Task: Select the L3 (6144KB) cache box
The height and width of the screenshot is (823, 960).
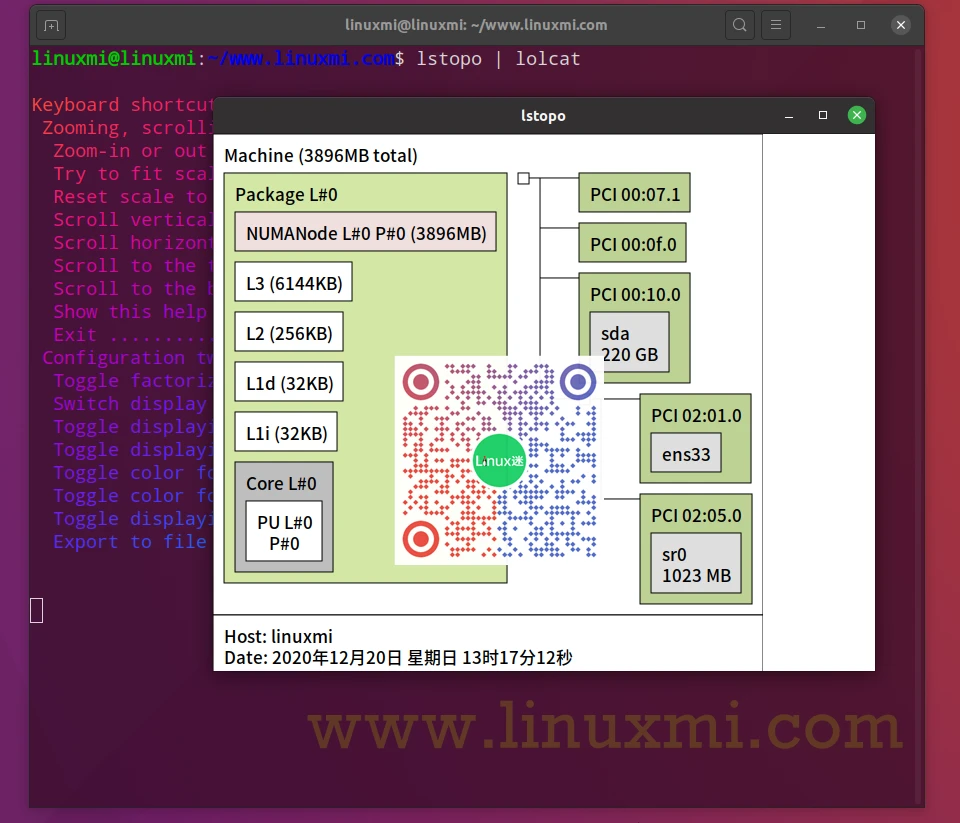Action: pos(293,282)
